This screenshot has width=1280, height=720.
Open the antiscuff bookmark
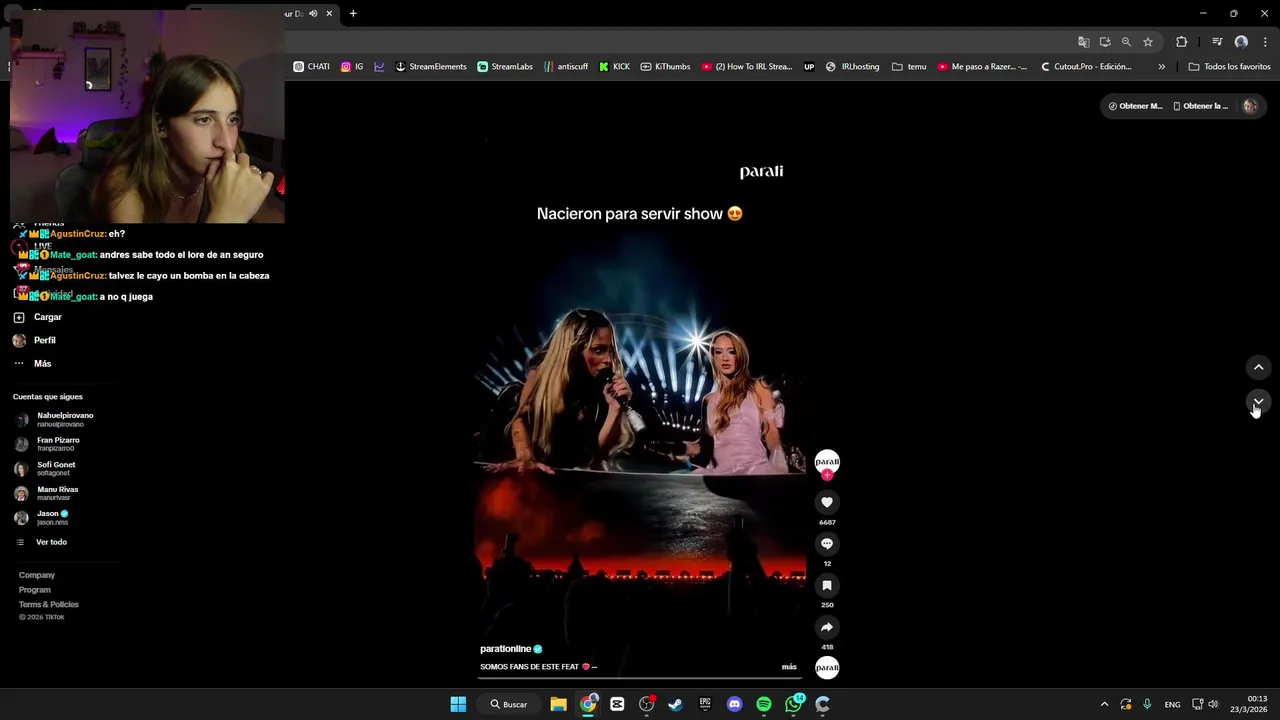pos(566,67)
